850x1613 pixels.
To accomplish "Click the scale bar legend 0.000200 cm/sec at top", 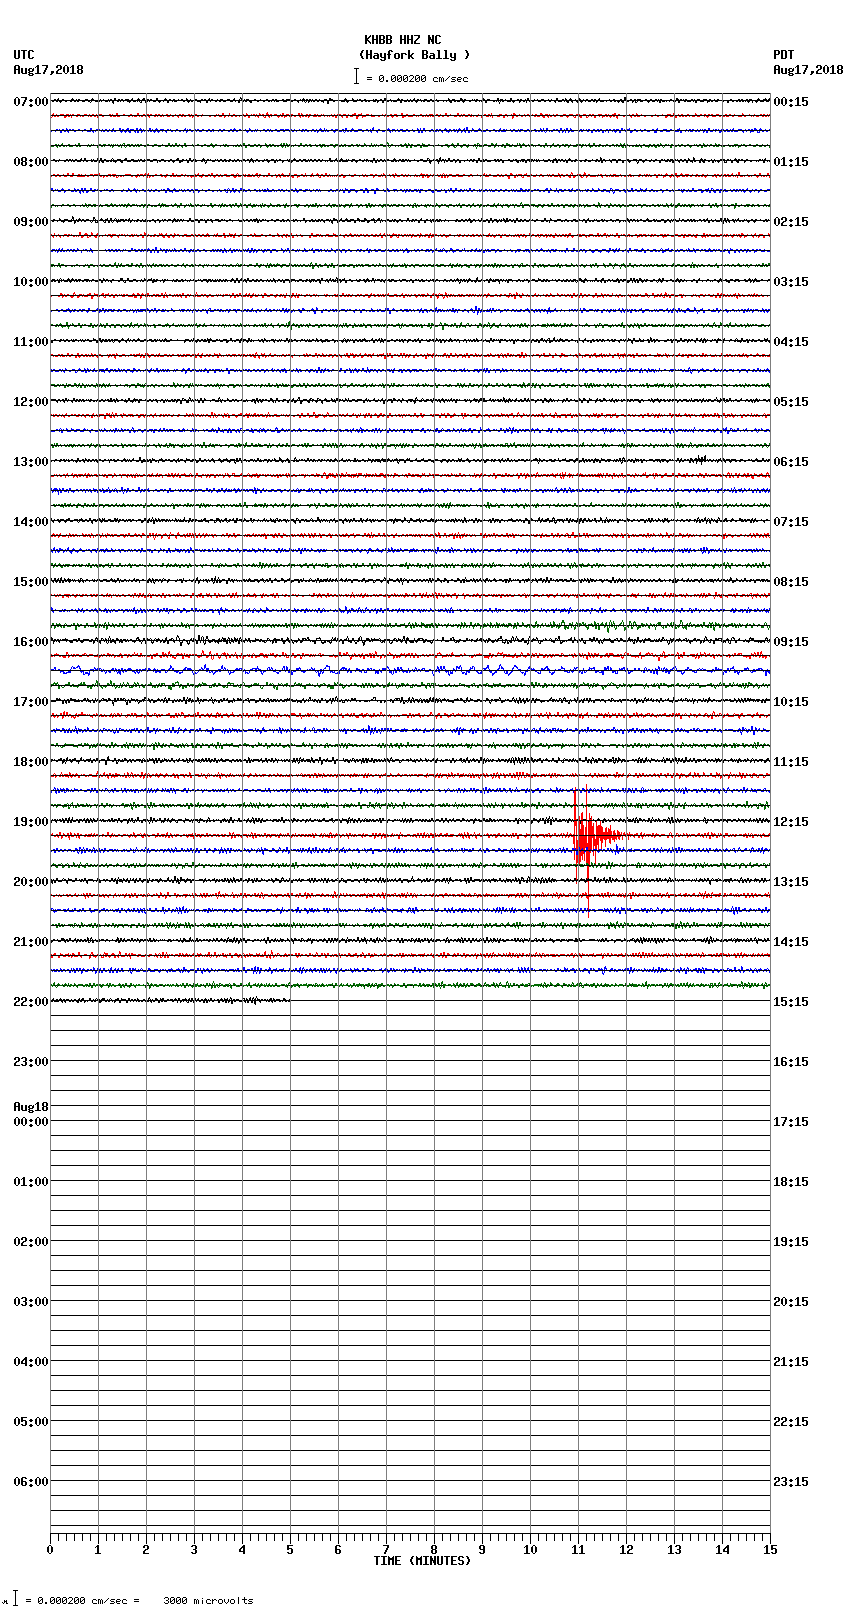I will (x=411, y=78).
